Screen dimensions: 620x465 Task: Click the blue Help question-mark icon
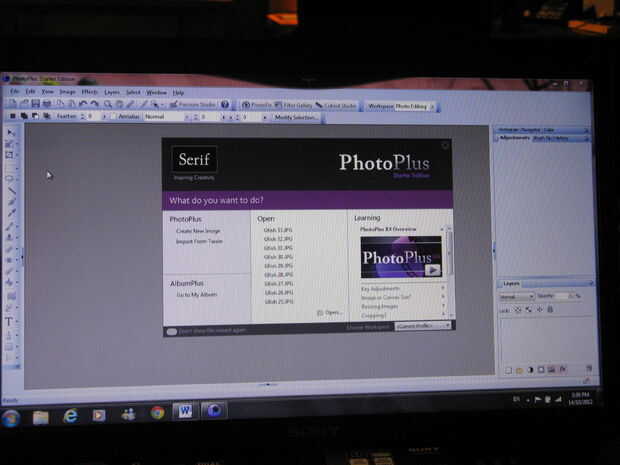point(225,104)
